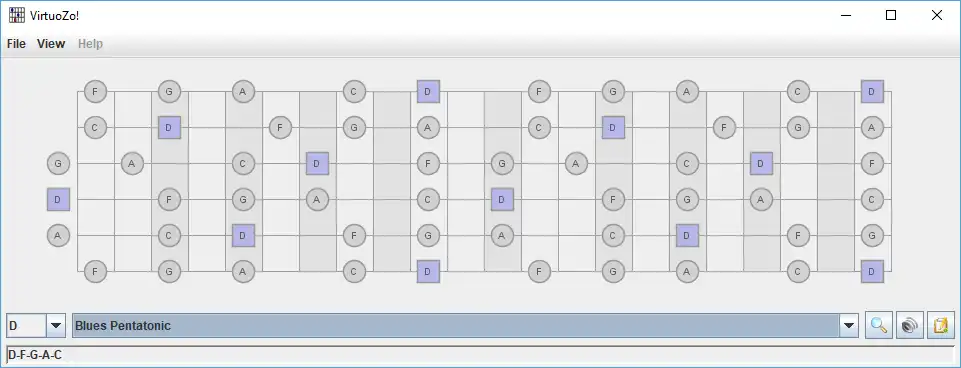Click C at twentieth fret, high E string
Viewport: 961px width, 368px height.
[x=798, y=92]
